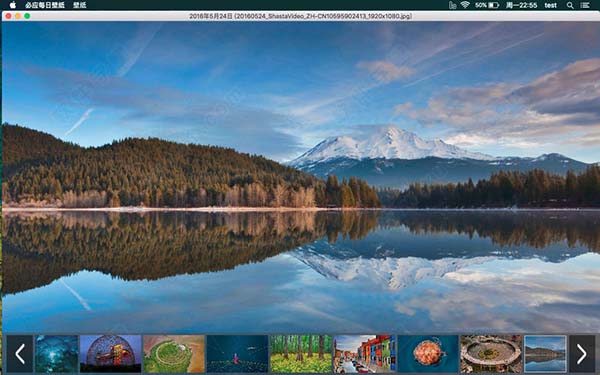Open the clock showing 周一 22:55

(522, 5)
